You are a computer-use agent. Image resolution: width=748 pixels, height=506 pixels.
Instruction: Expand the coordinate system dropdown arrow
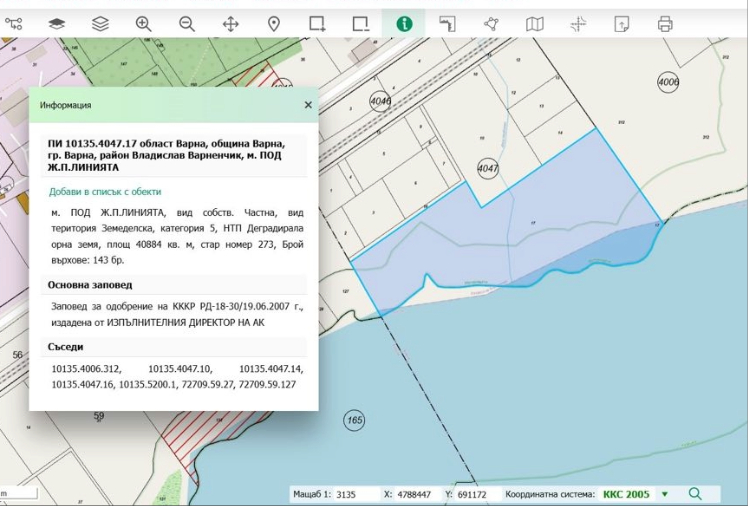click(664, 494)
